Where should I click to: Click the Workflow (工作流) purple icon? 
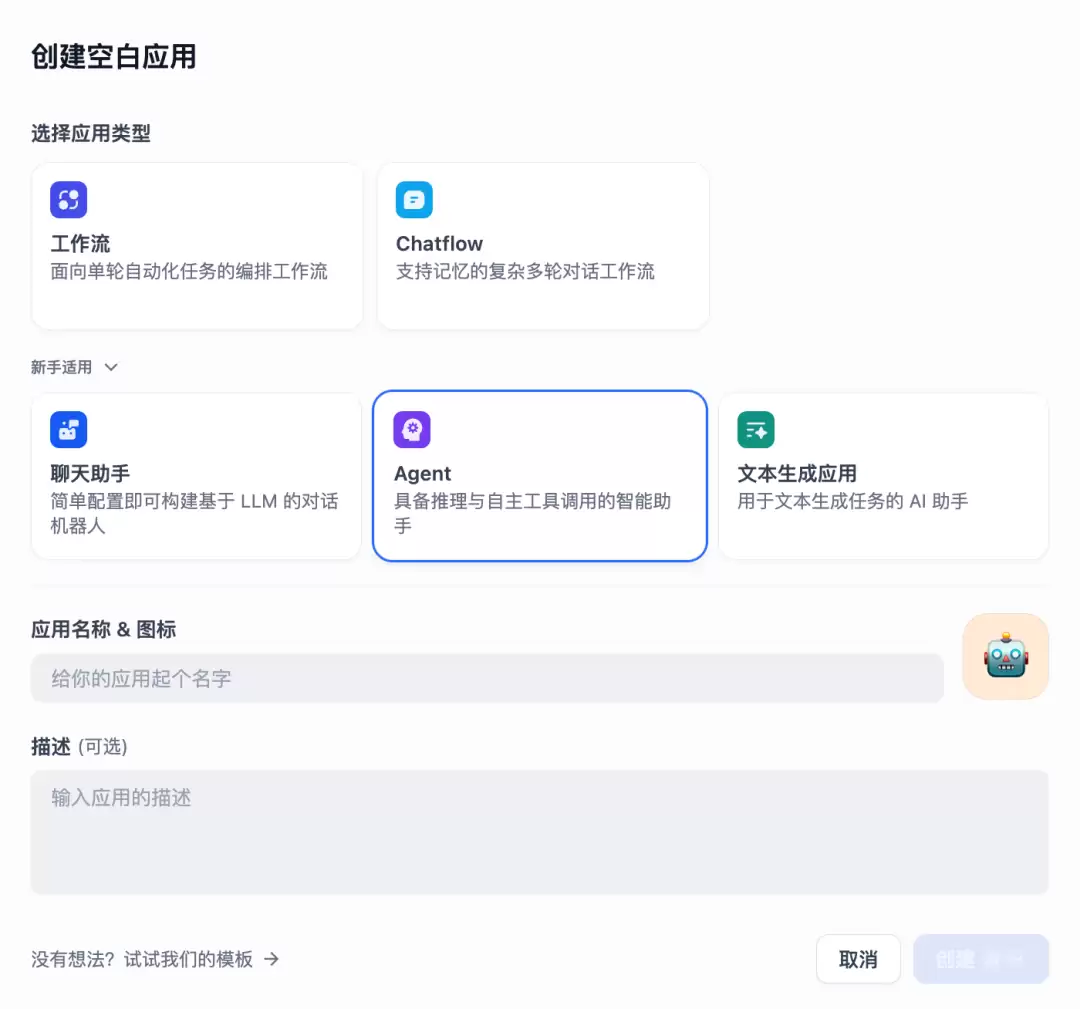[68, 200]
